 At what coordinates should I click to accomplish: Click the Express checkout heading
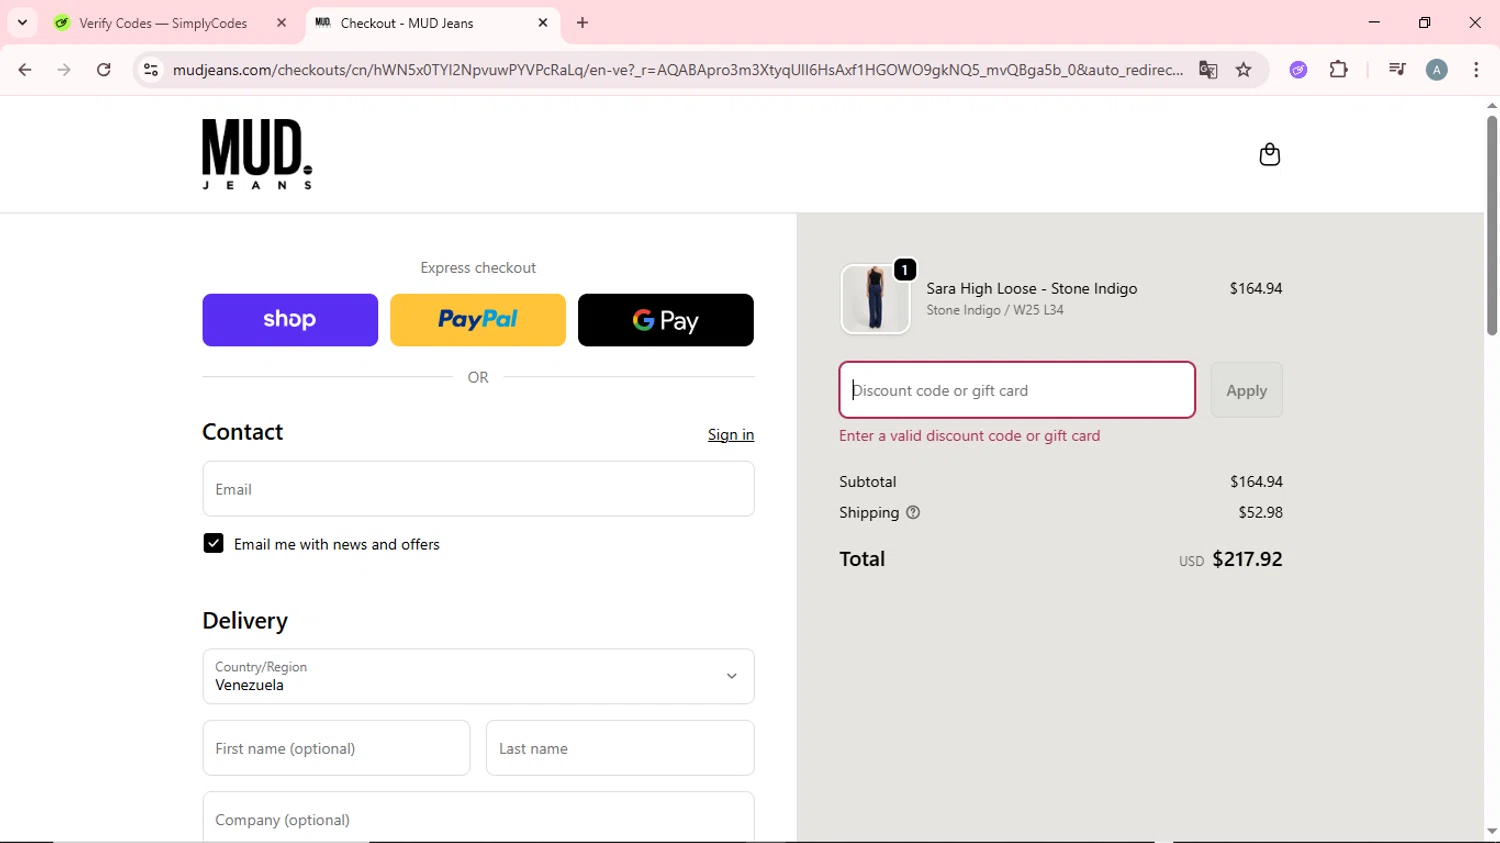coord(478,268)
